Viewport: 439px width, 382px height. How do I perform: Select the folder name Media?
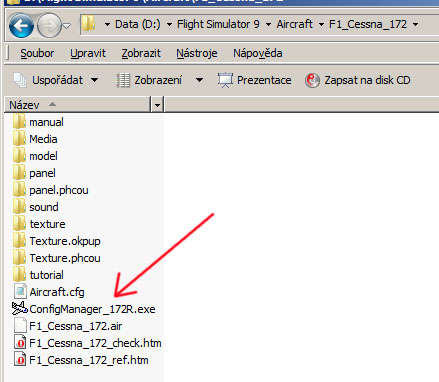(43, 139)
